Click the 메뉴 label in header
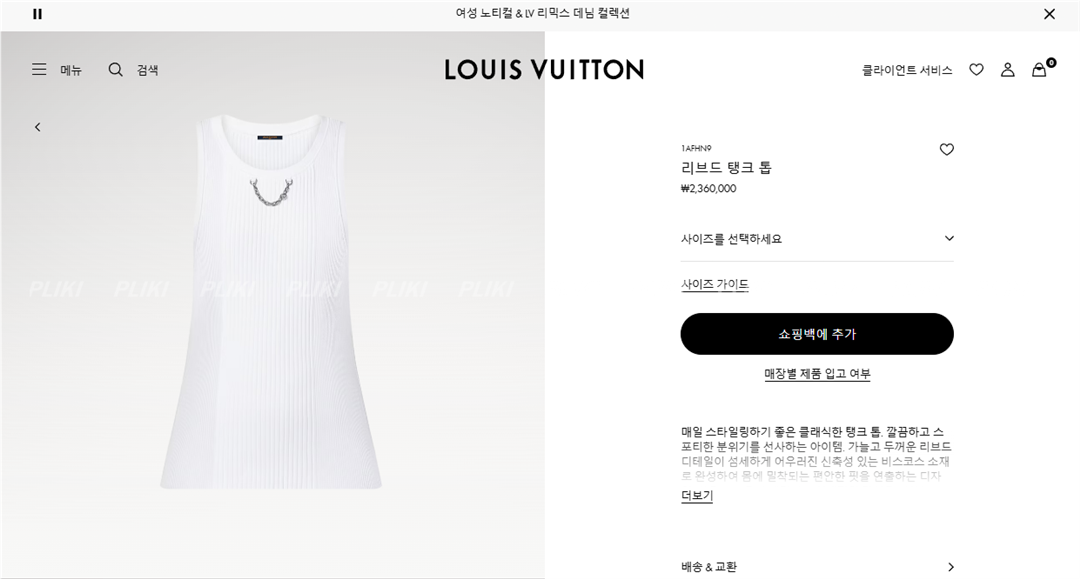This screenshot has height=579, width=1080. (71, 70)
